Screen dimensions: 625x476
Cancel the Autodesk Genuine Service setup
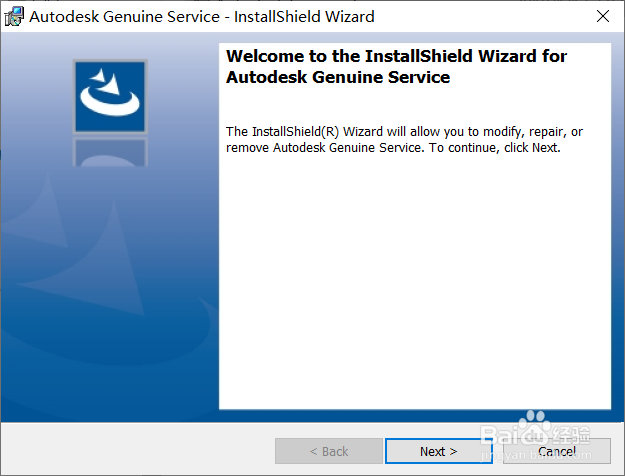(557, 451)
